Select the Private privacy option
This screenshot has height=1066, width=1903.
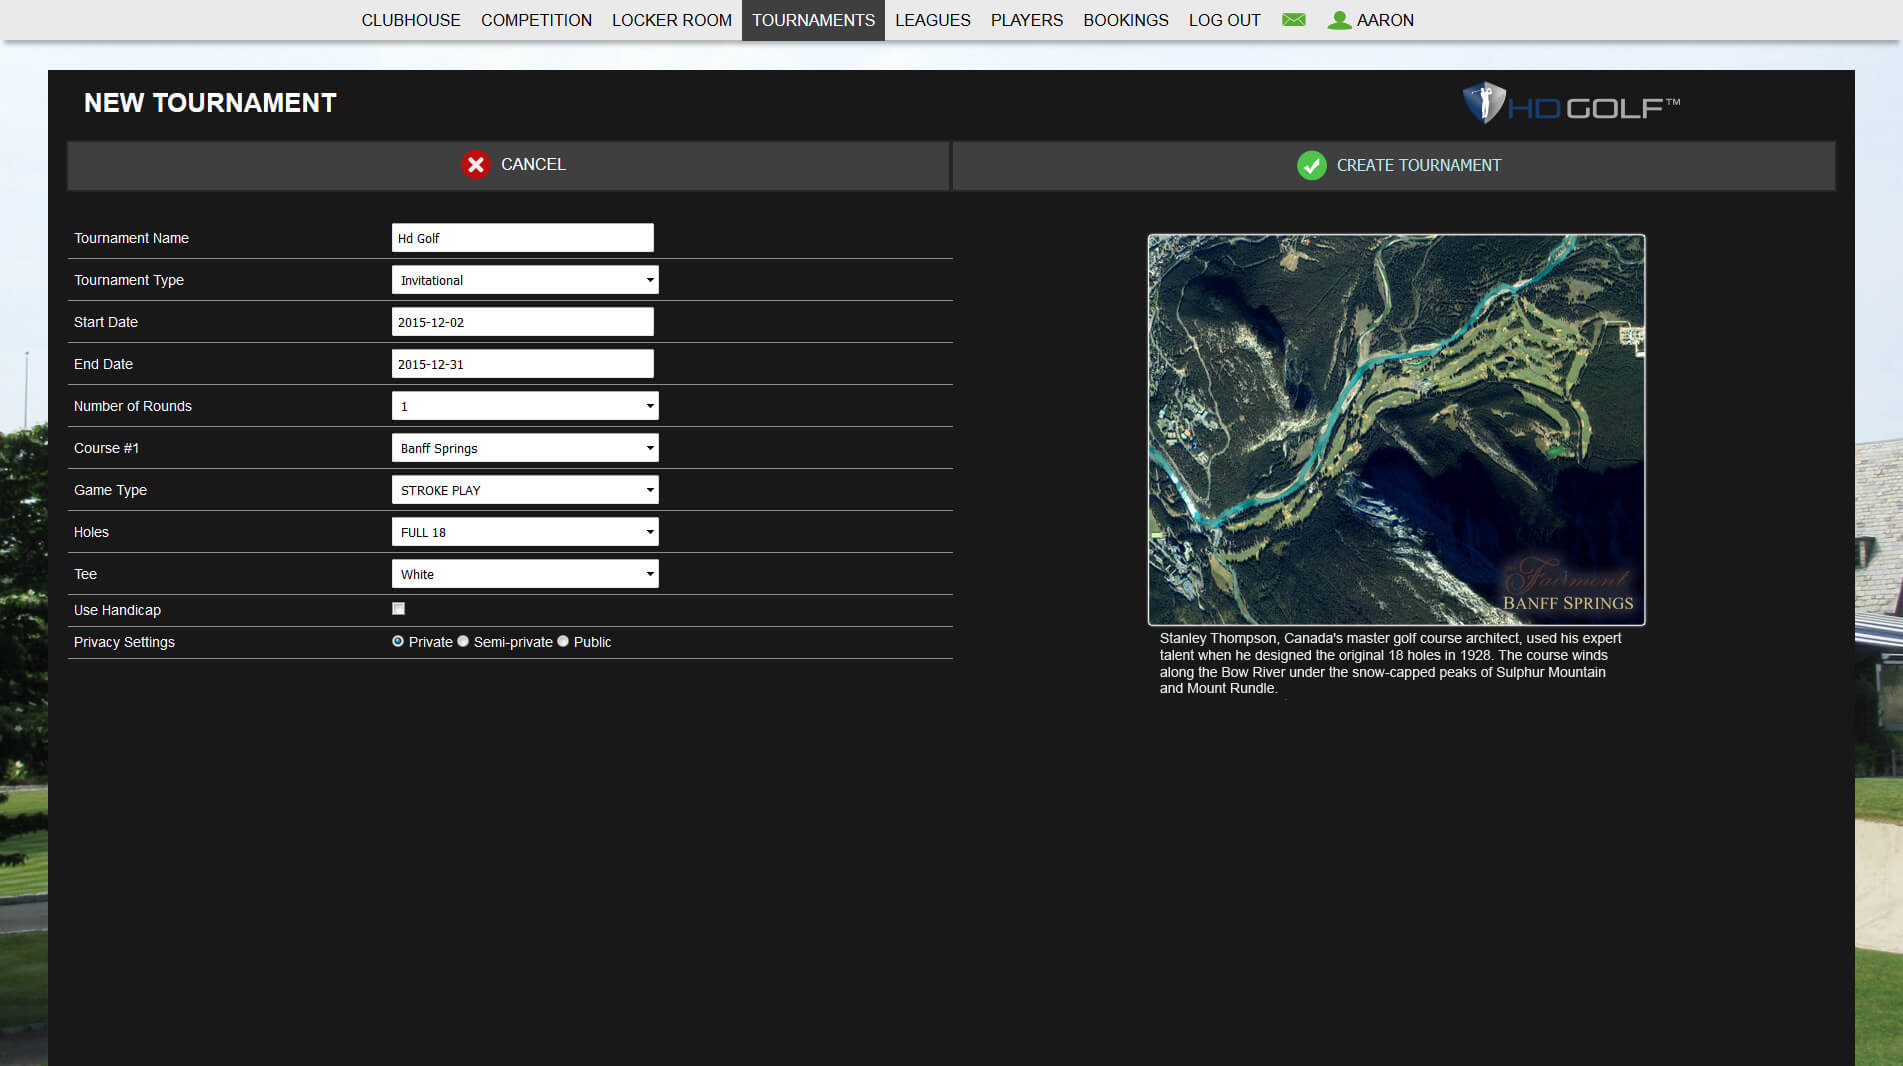pos(398,642)
